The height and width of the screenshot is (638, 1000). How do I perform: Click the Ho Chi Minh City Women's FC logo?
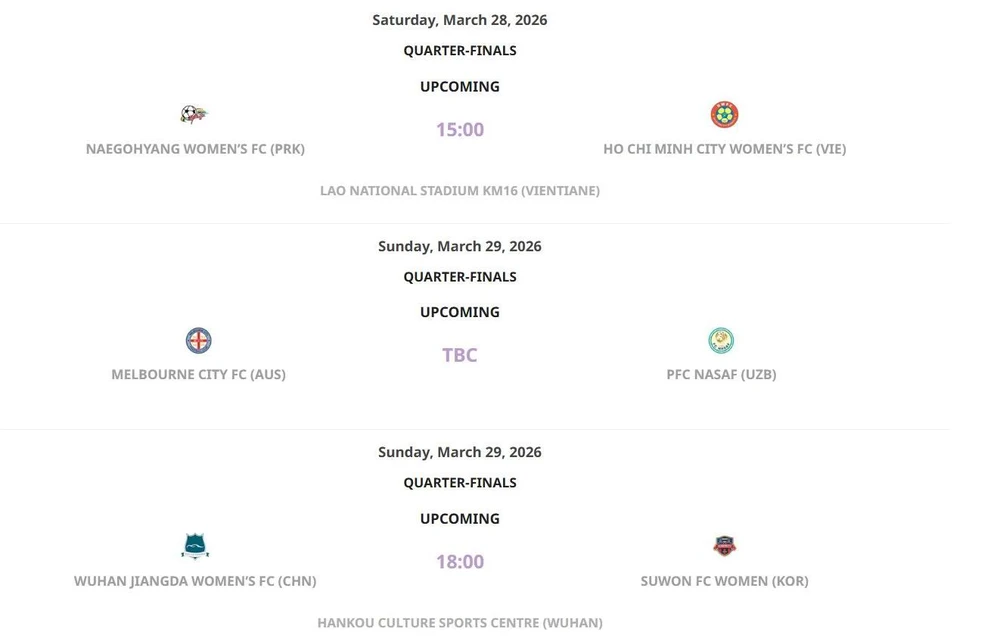point(724,115)
